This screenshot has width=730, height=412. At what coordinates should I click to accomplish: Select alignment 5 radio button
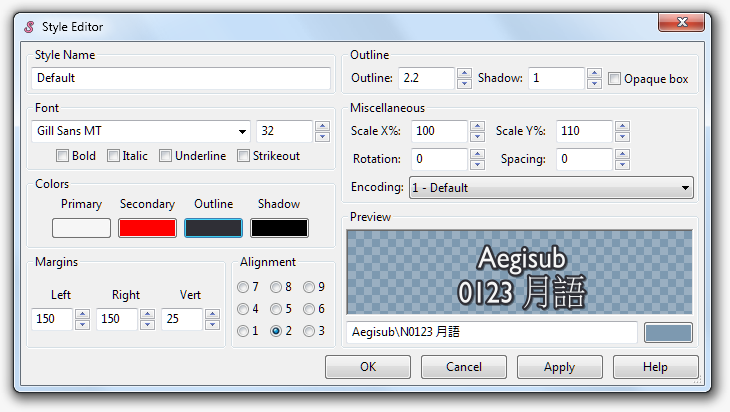[x=276, y=309]
